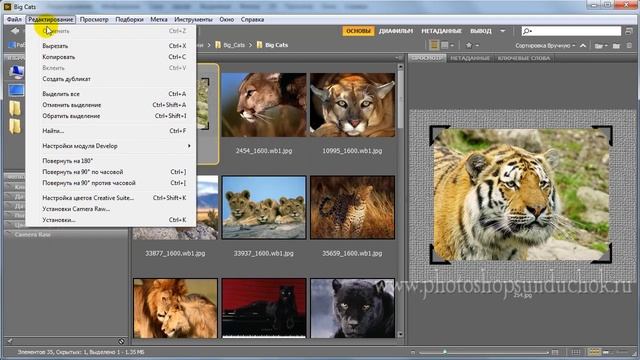Choose Вырезать in the edit menu
The width and height of the screenshot is (640, 360).
(x=111, y=46)
